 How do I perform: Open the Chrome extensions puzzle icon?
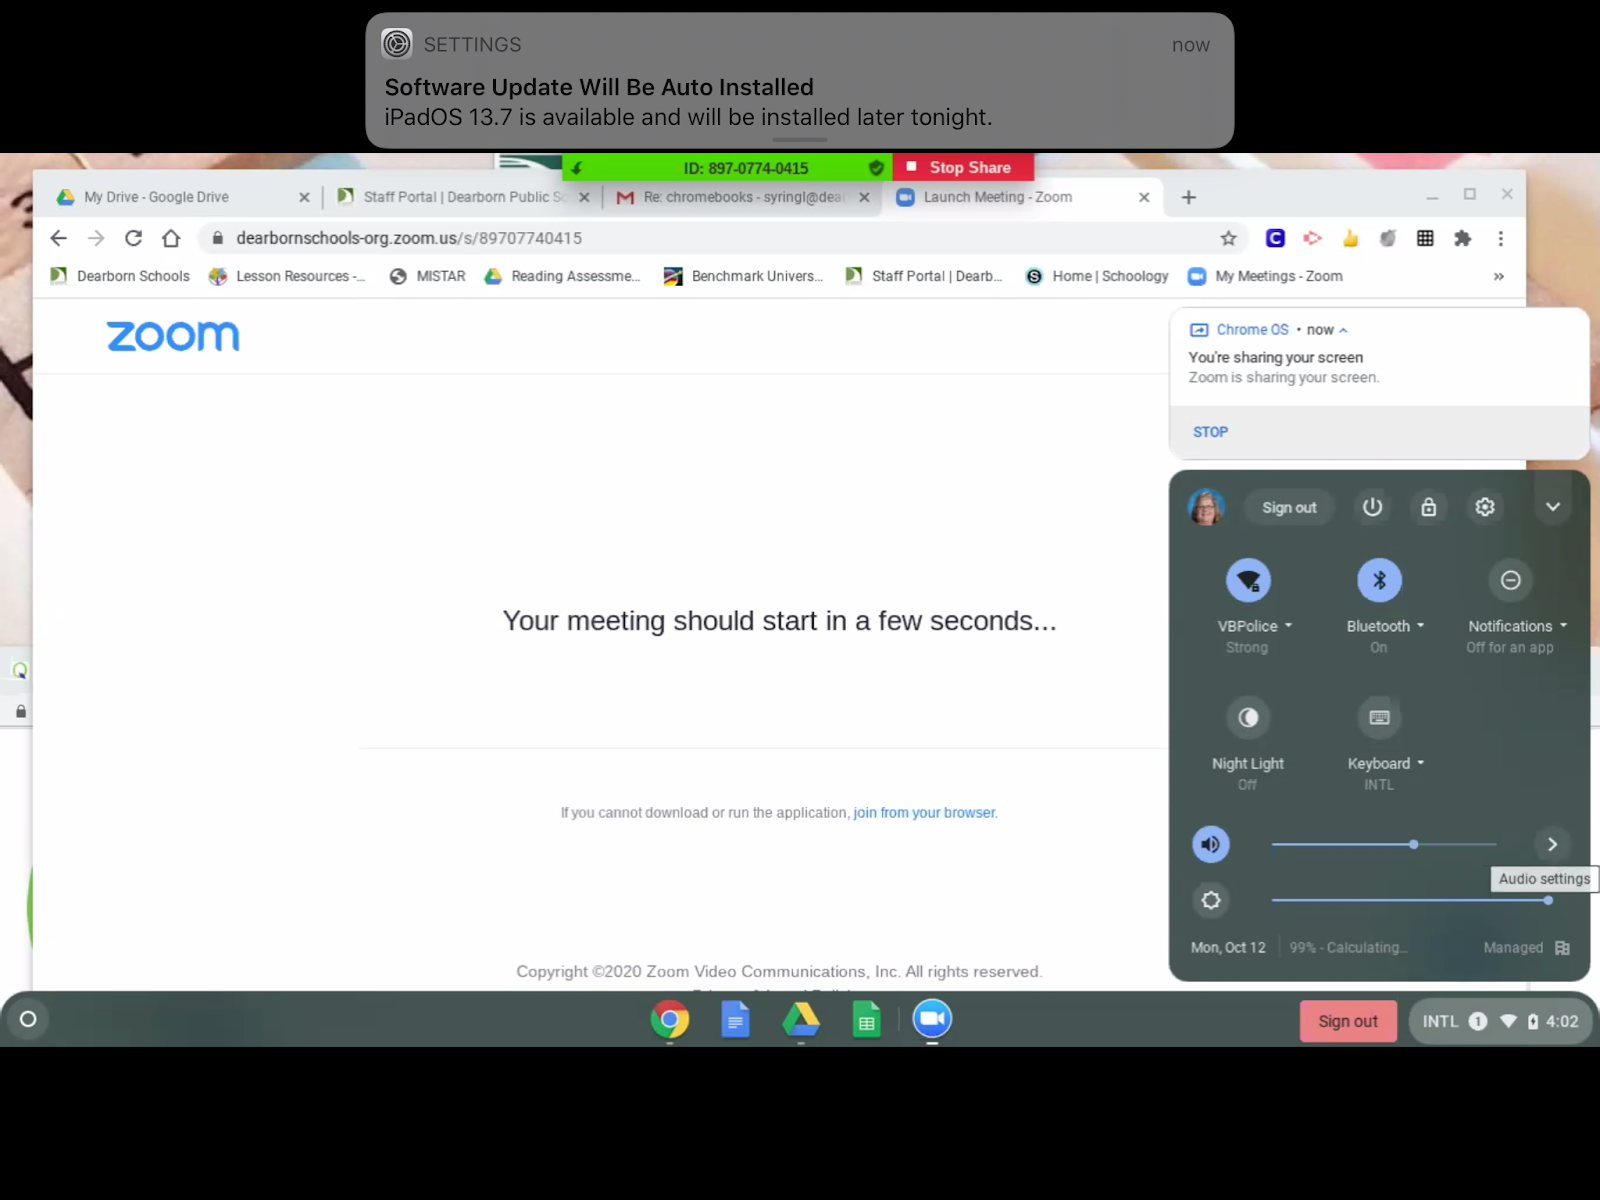click(1463, 238)
